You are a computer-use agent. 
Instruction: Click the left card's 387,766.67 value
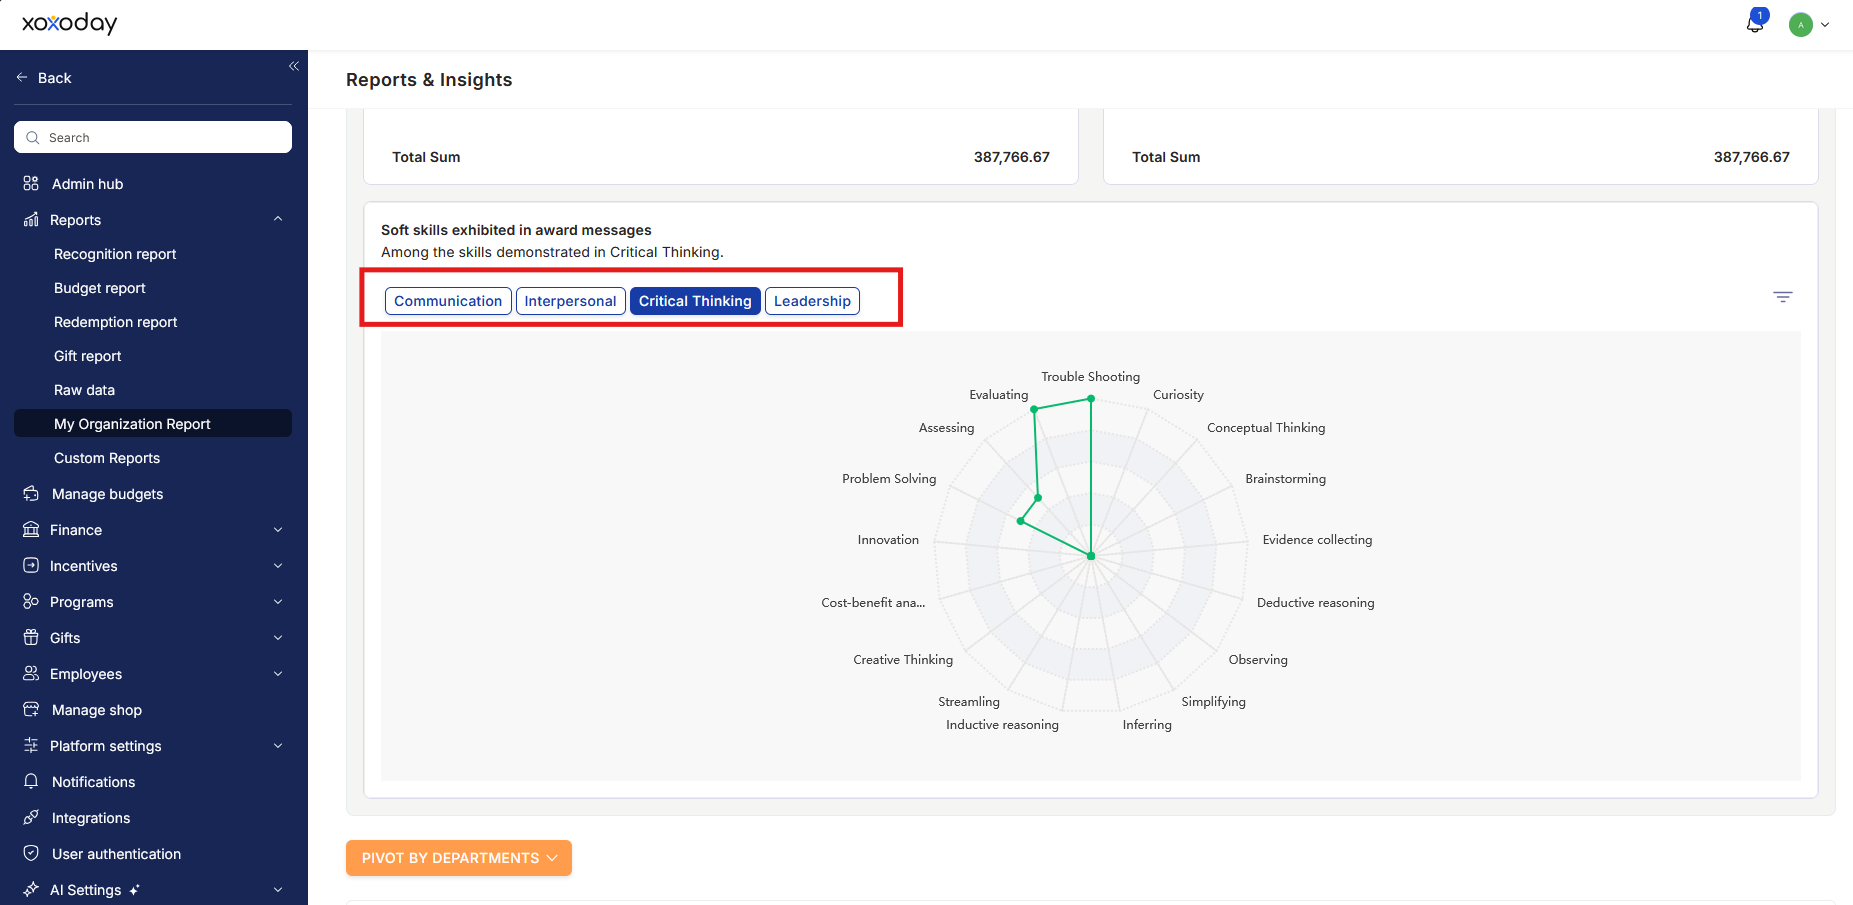(x=1011, y=157)
